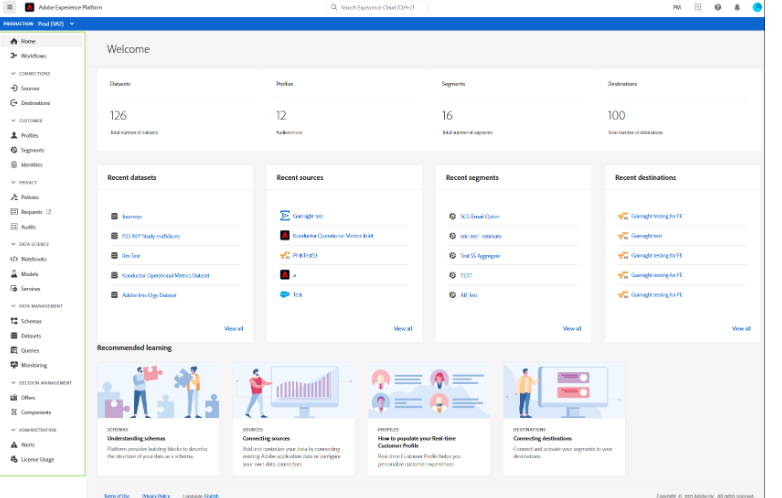Toggle the hamburger navigation menu
The image size is (782, 498).
click(x=9, y=7)
